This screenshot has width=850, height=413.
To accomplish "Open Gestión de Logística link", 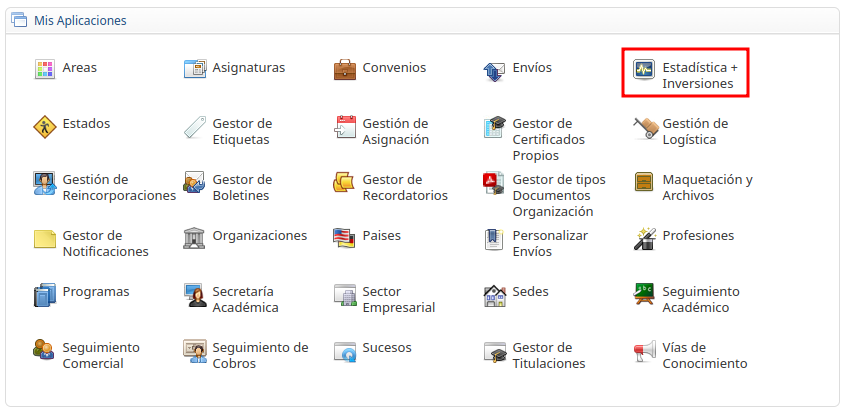I will click(696, 132).
